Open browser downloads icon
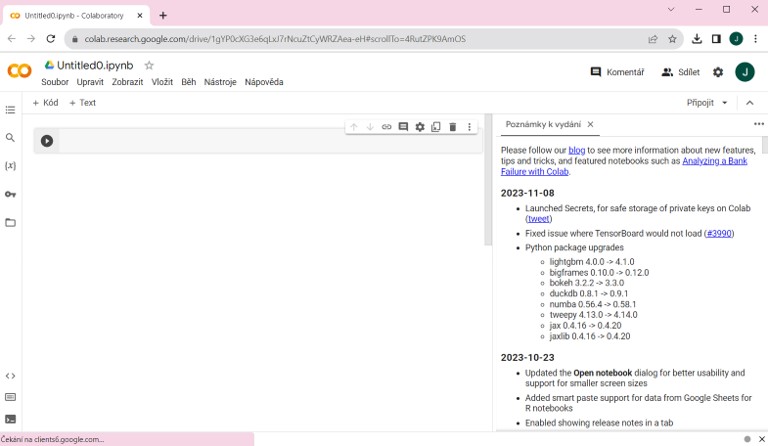The width and height of the screenshot is (768, 446). pos(697,39)
